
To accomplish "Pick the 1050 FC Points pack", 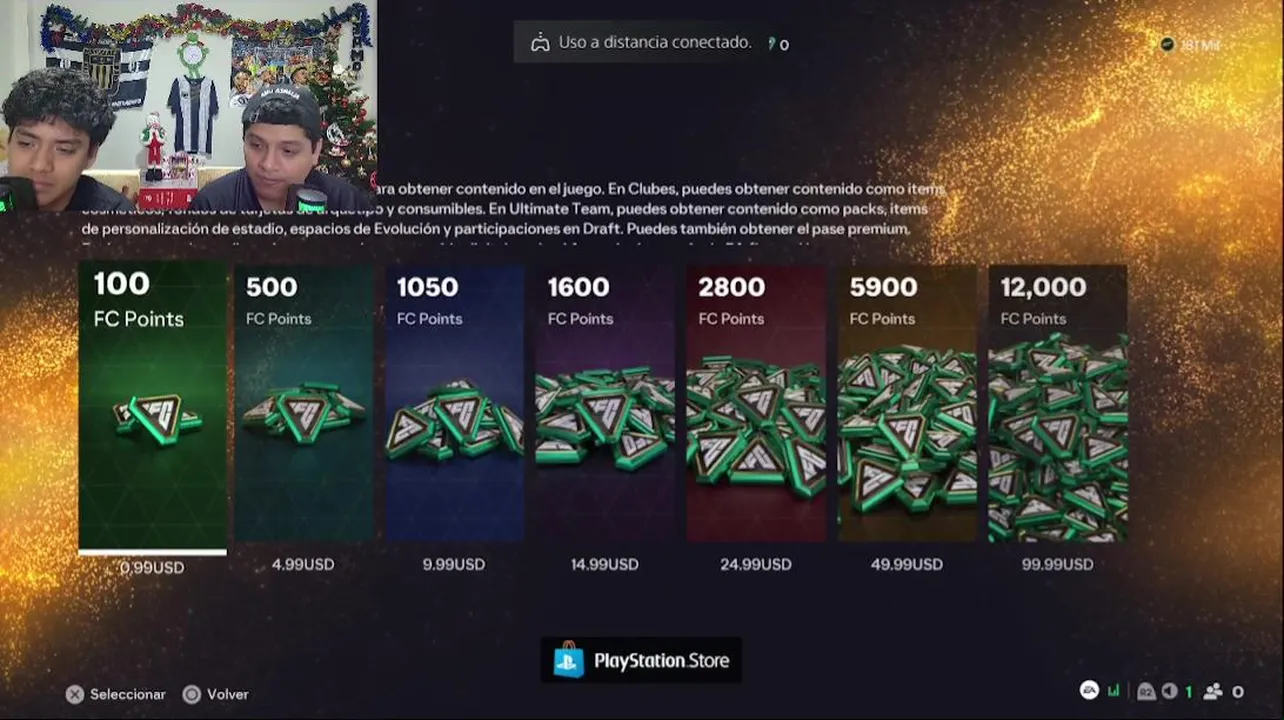I will point(455,403).
